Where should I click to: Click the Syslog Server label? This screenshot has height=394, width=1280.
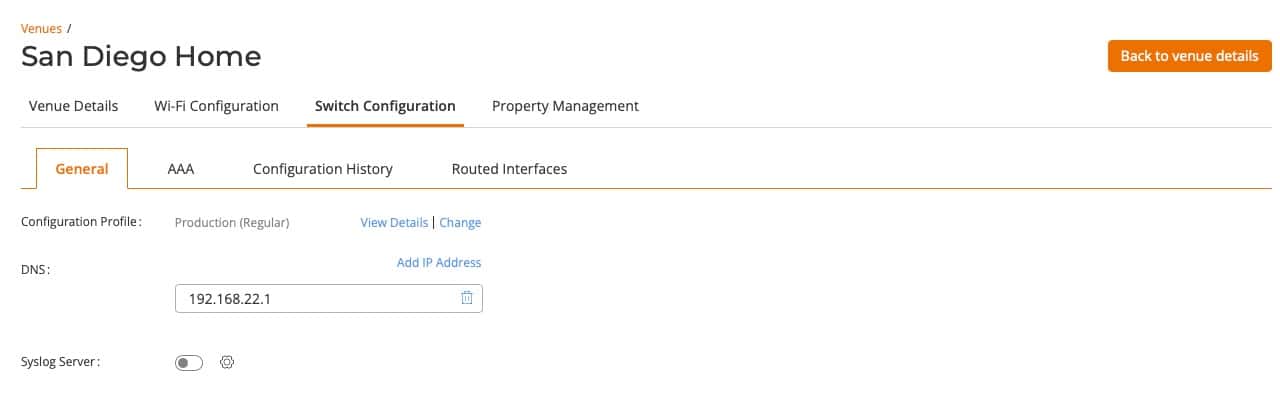click(x=61, y=362)
